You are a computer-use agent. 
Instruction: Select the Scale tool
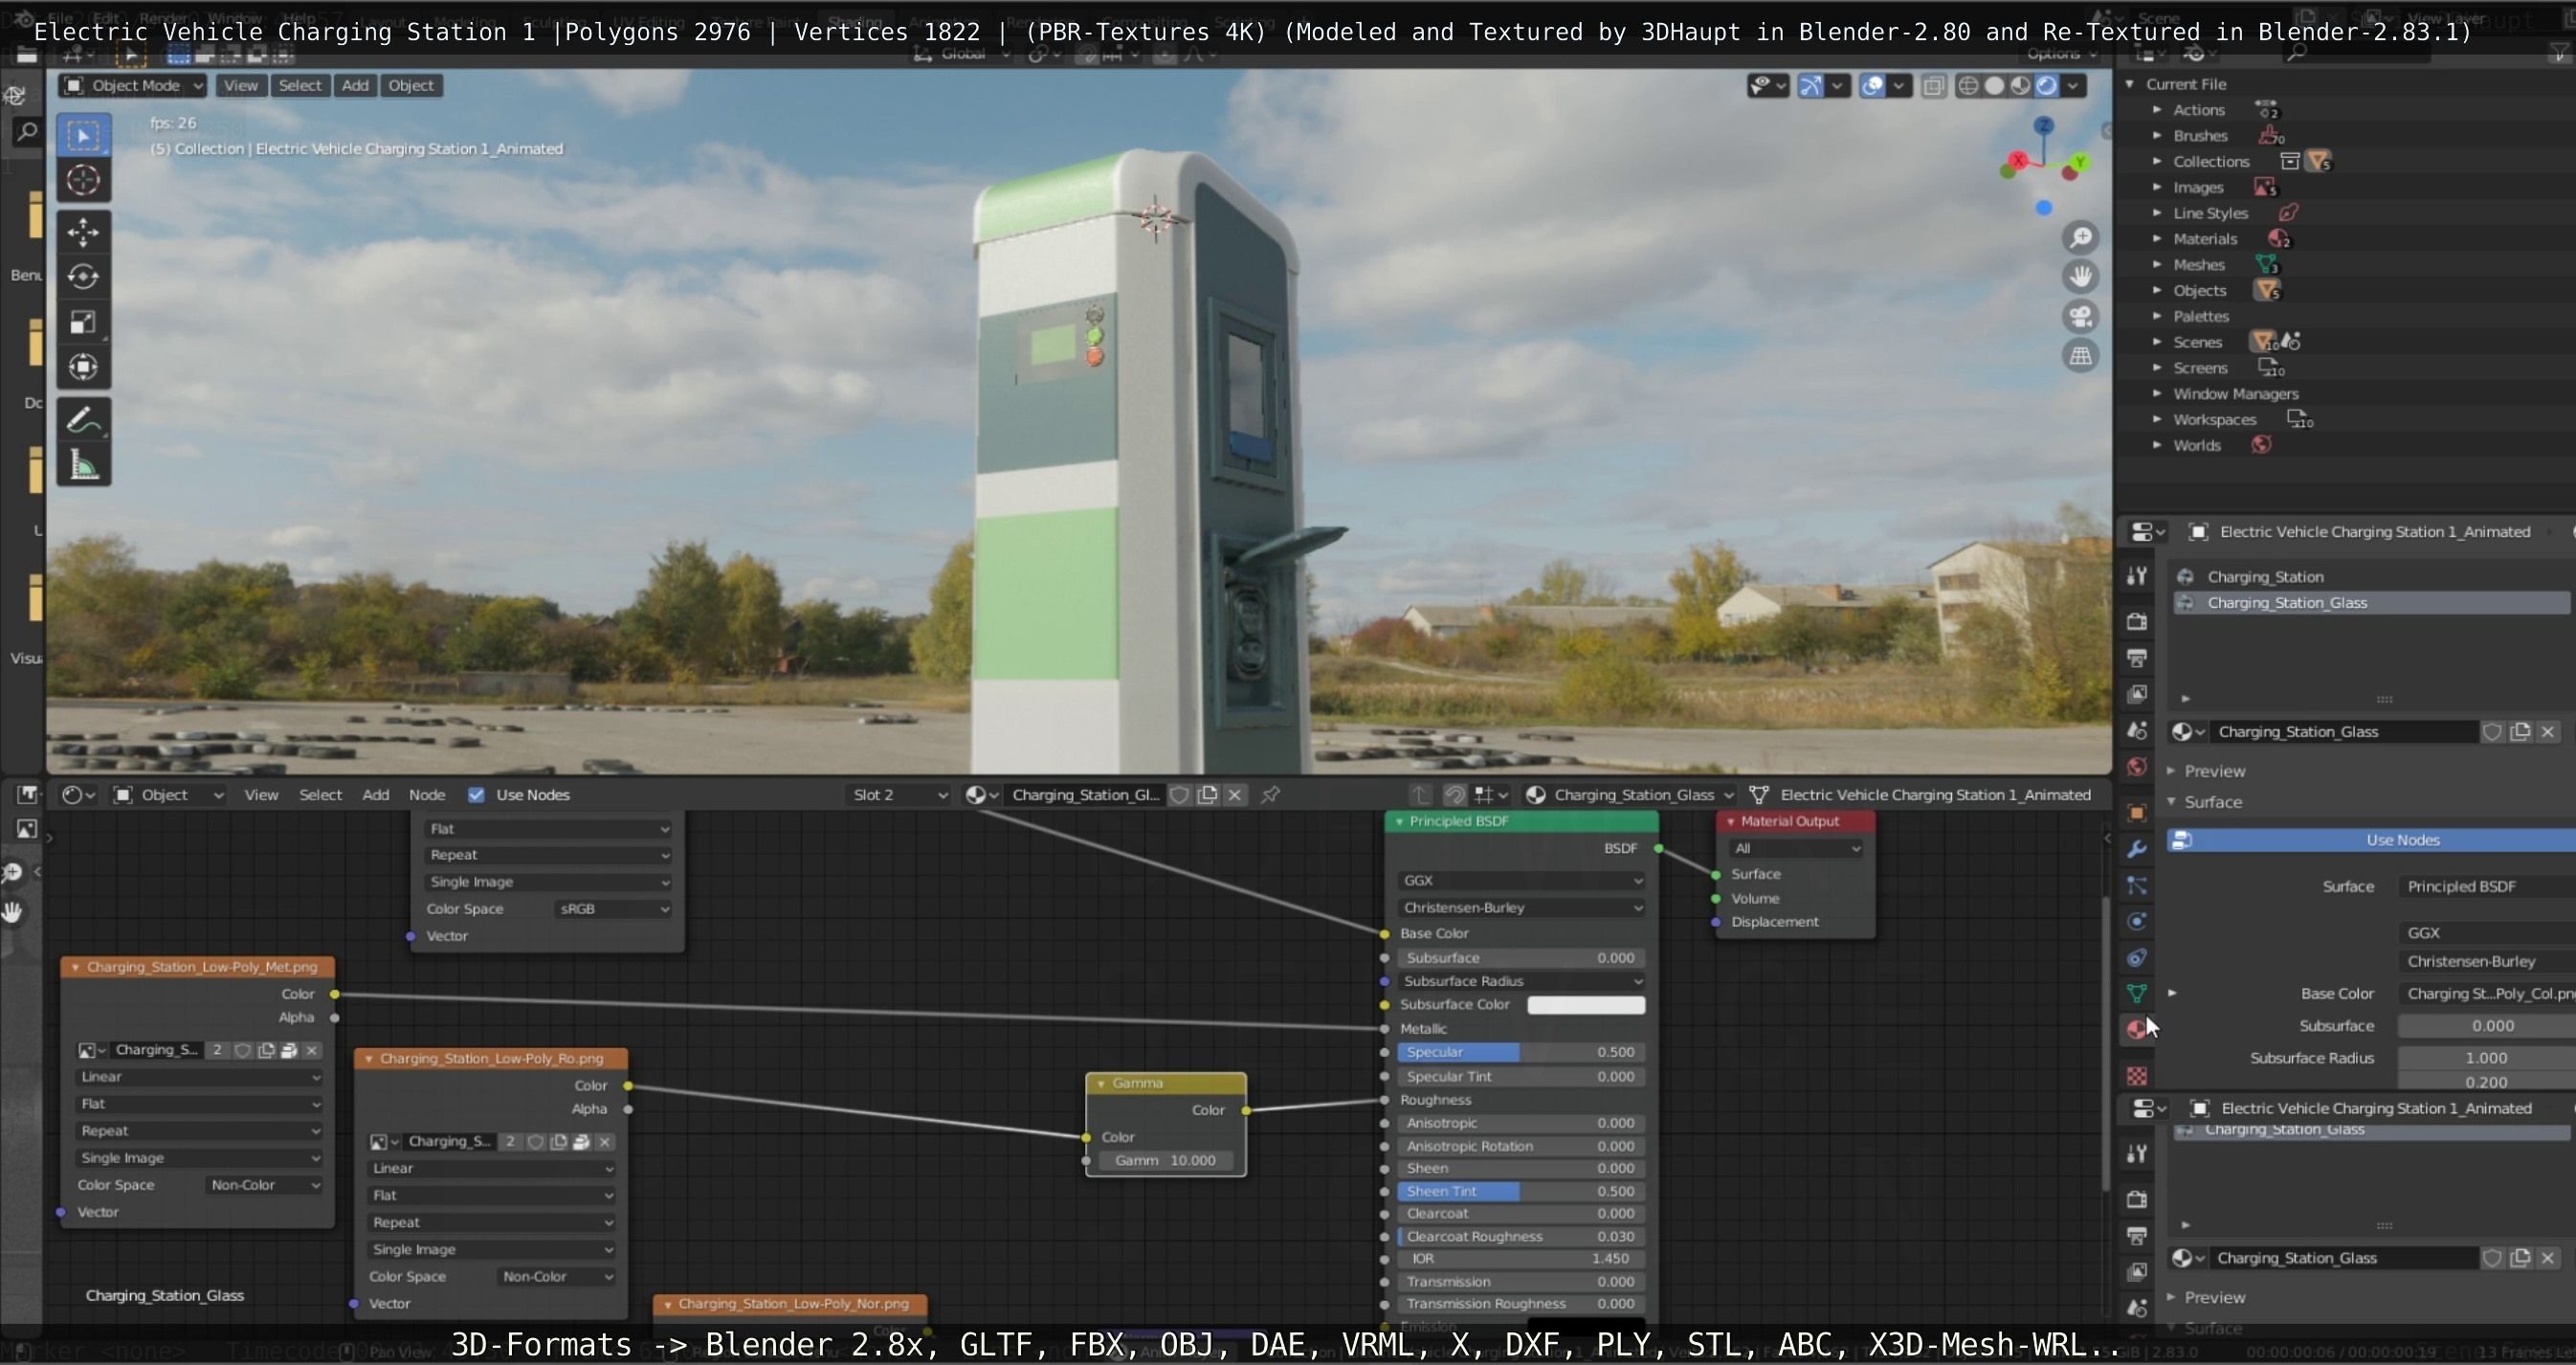[x=83, y=322]
